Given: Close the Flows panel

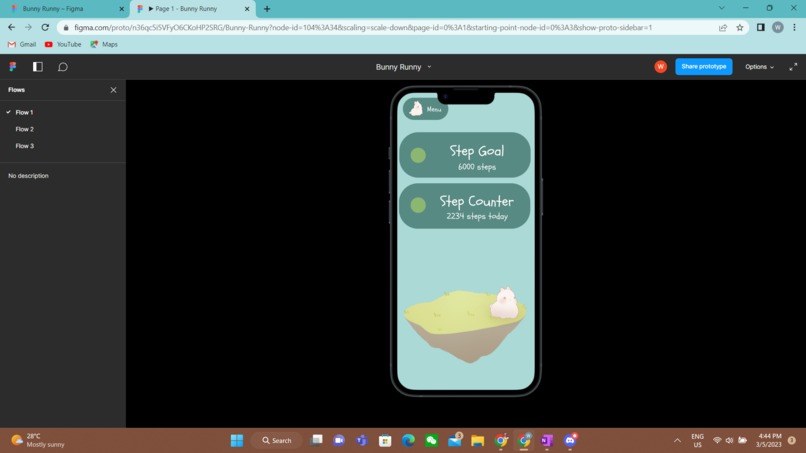Looking at the screenshot, I should click(x=114, y=90).
